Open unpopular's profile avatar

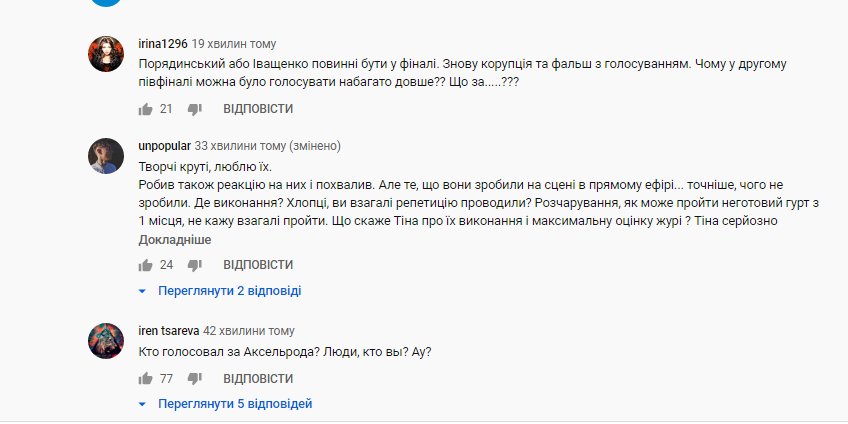click(x=106, y=155)
